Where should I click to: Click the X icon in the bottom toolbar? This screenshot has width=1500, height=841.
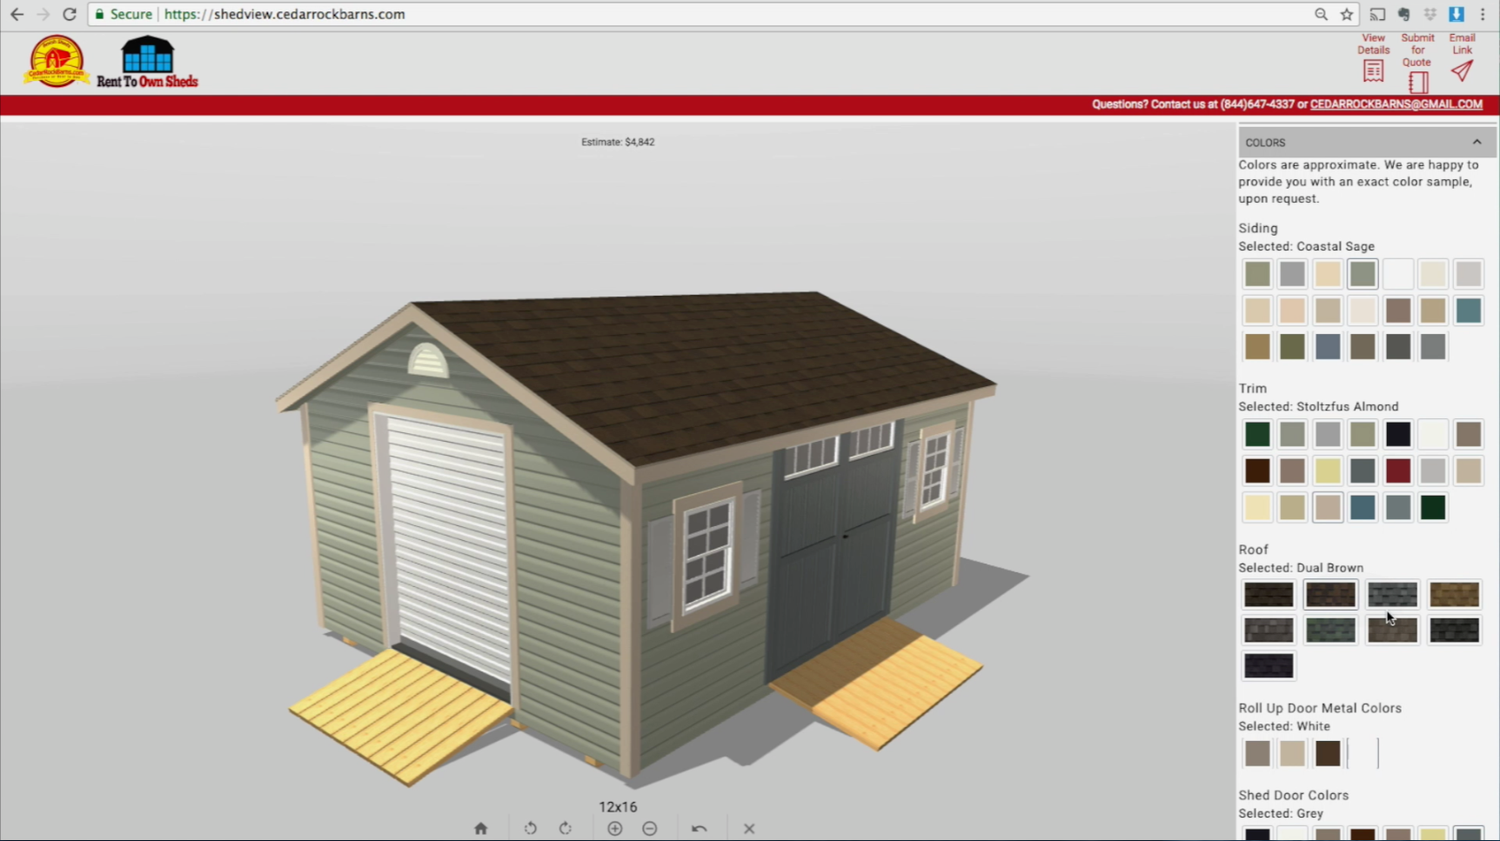click(x=749, y=828)
